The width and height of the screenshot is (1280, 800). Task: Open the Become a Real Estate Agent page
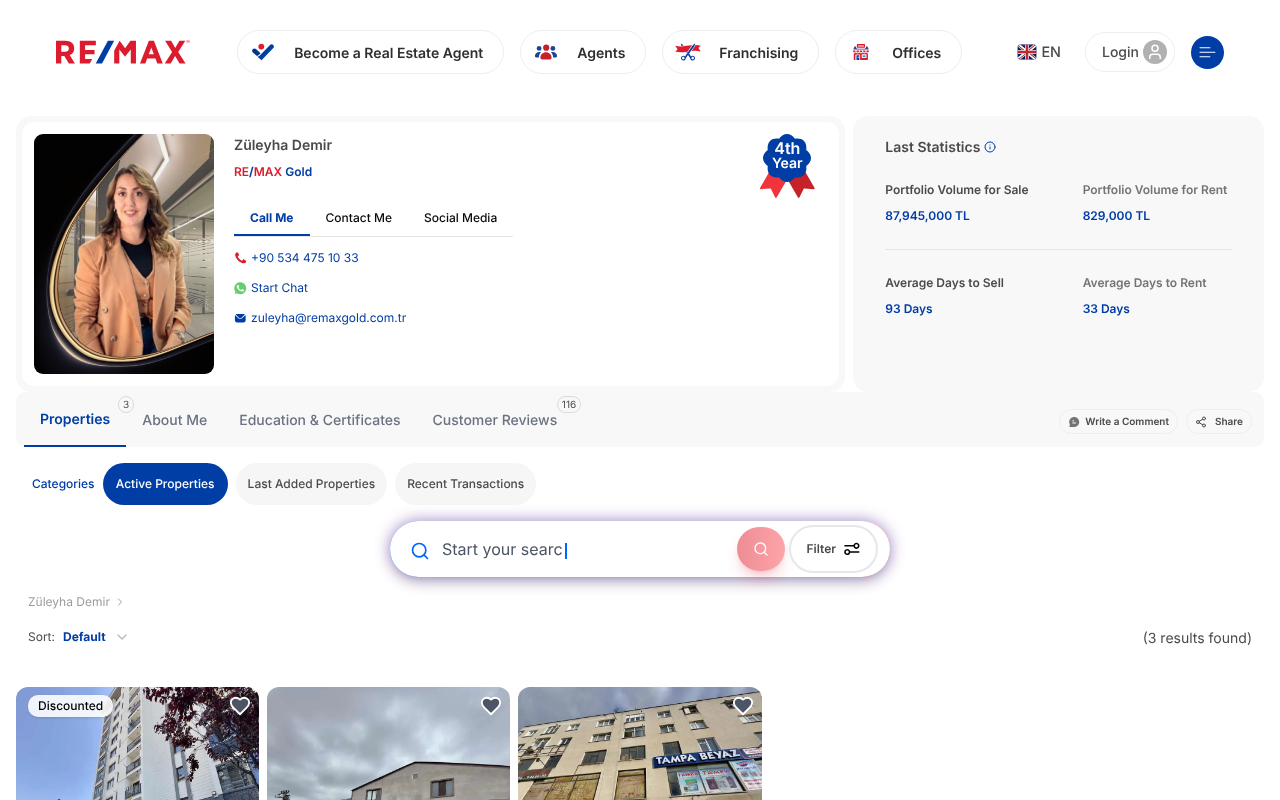coord(370,52)
